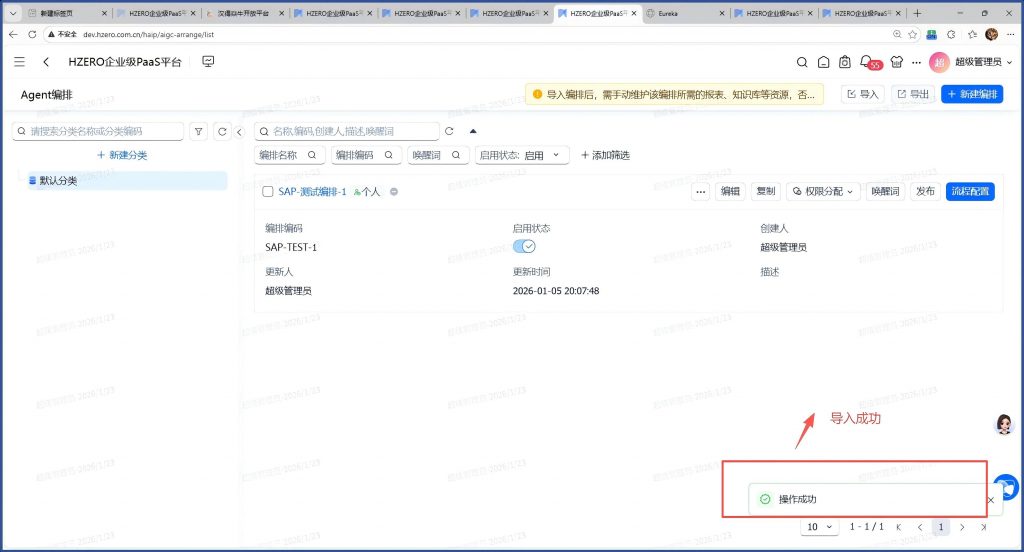The height and width of the screenshot is (552, 1024).
Task: Click the name/code search input field
Action: (x=347, y=131)
